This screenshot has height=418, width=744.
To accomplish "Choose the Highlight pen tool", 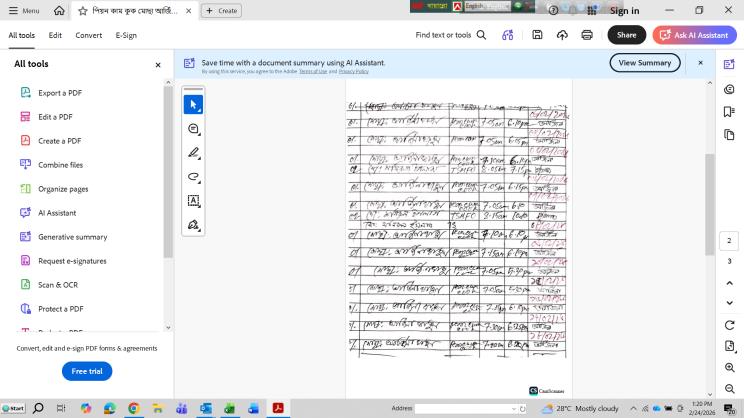I will point(194,153).
